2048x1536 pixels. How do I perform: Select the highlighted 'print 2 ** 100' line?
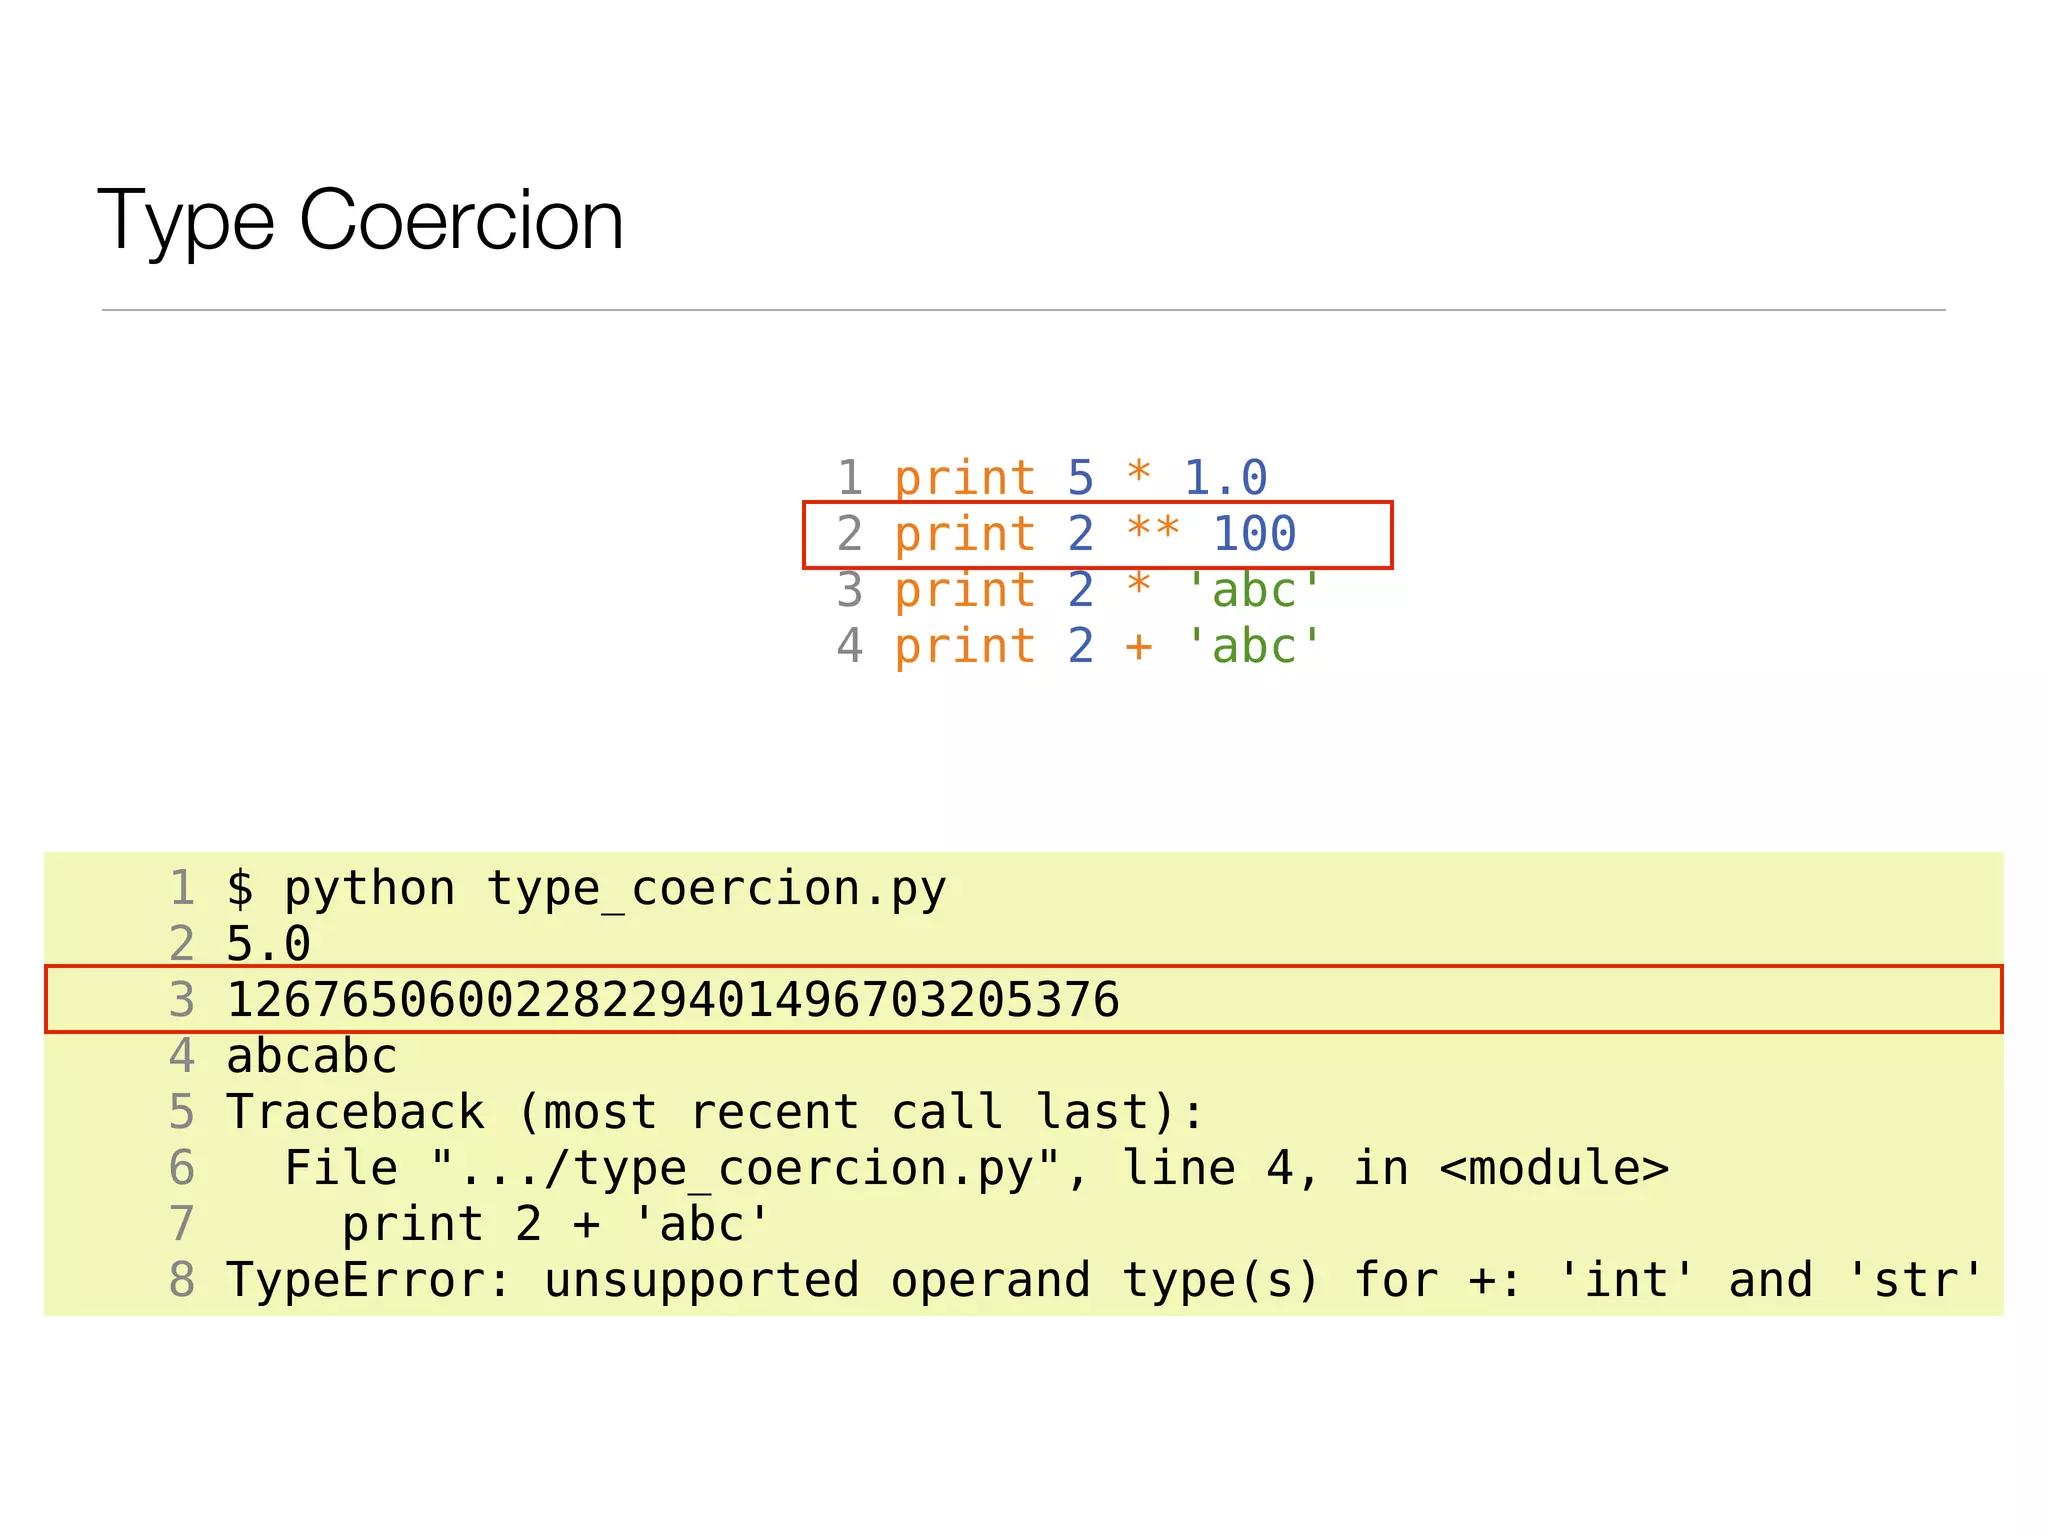(x=1095, y=534)
